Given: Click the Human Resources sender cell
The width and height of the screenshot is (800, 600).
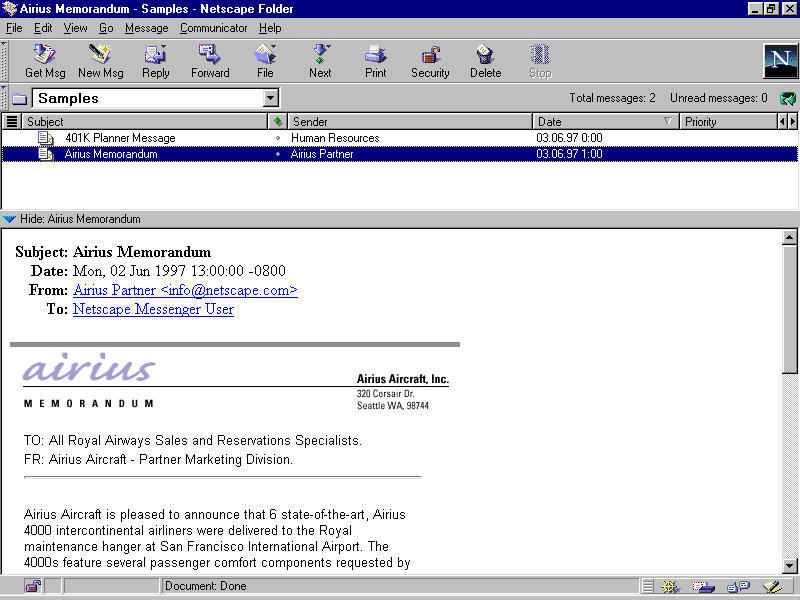Looking at the screenshot, I should tap(335, 138).
